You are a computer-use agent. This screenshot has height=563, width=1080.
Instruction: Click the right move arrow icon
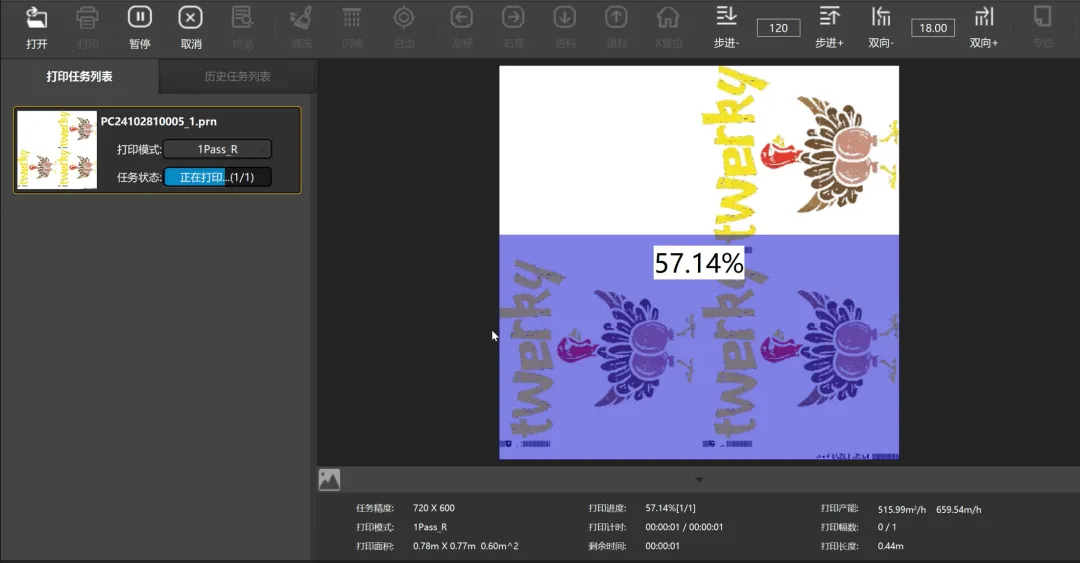tap(513, 18)
